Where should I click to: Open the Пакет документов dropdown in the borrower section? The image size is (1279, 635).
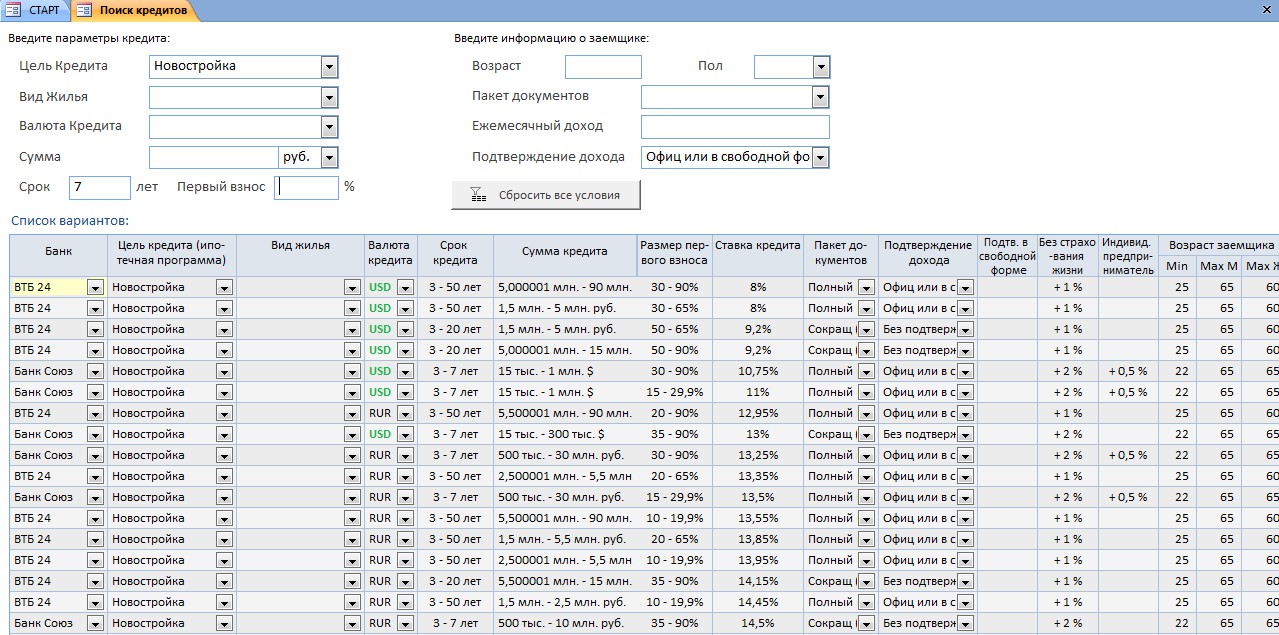[x=821, y=97]
